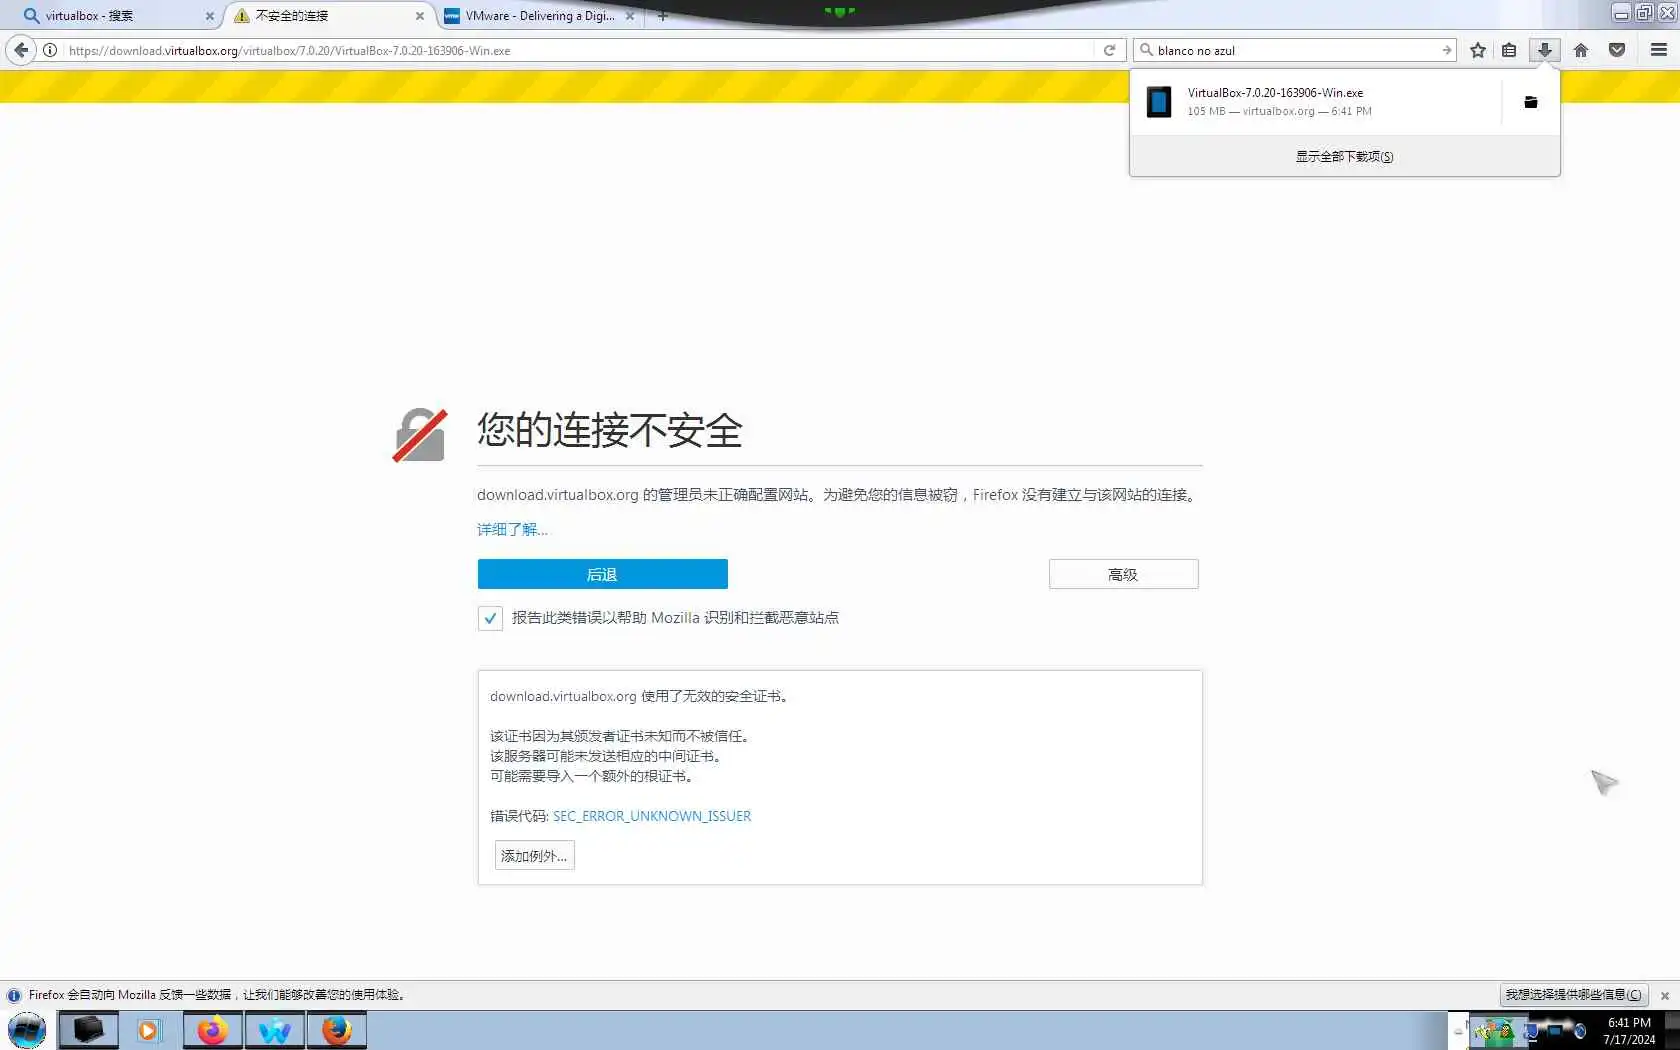The image size is (1680, 1050).
Task: Click the 高级 button
Action: [1123, 574]
